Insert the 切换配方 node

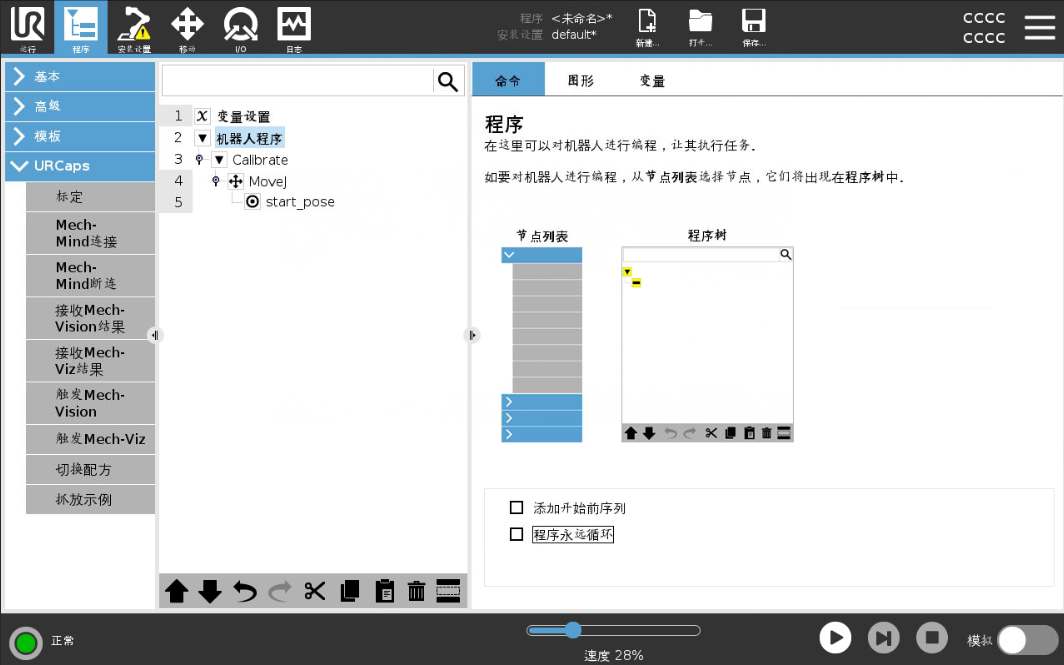click(90, 470)
